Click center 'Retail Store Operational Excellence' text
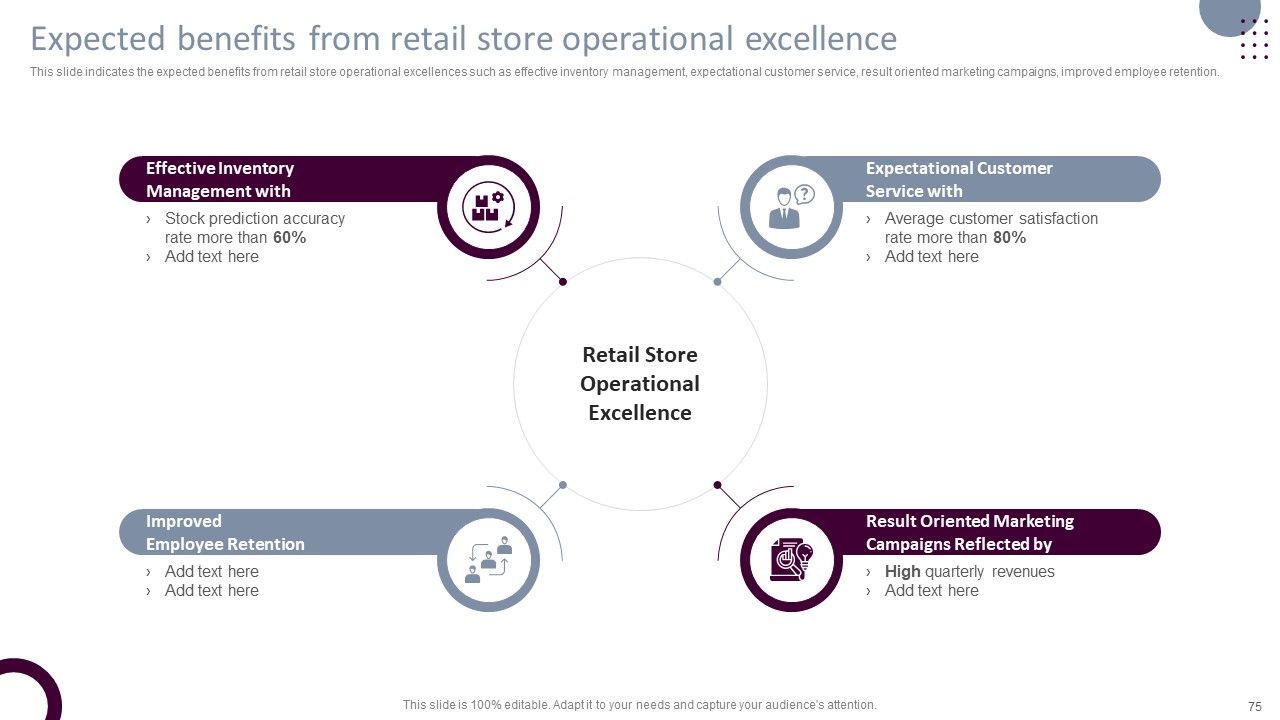The image size is (1280, 720). click(640, 384)
